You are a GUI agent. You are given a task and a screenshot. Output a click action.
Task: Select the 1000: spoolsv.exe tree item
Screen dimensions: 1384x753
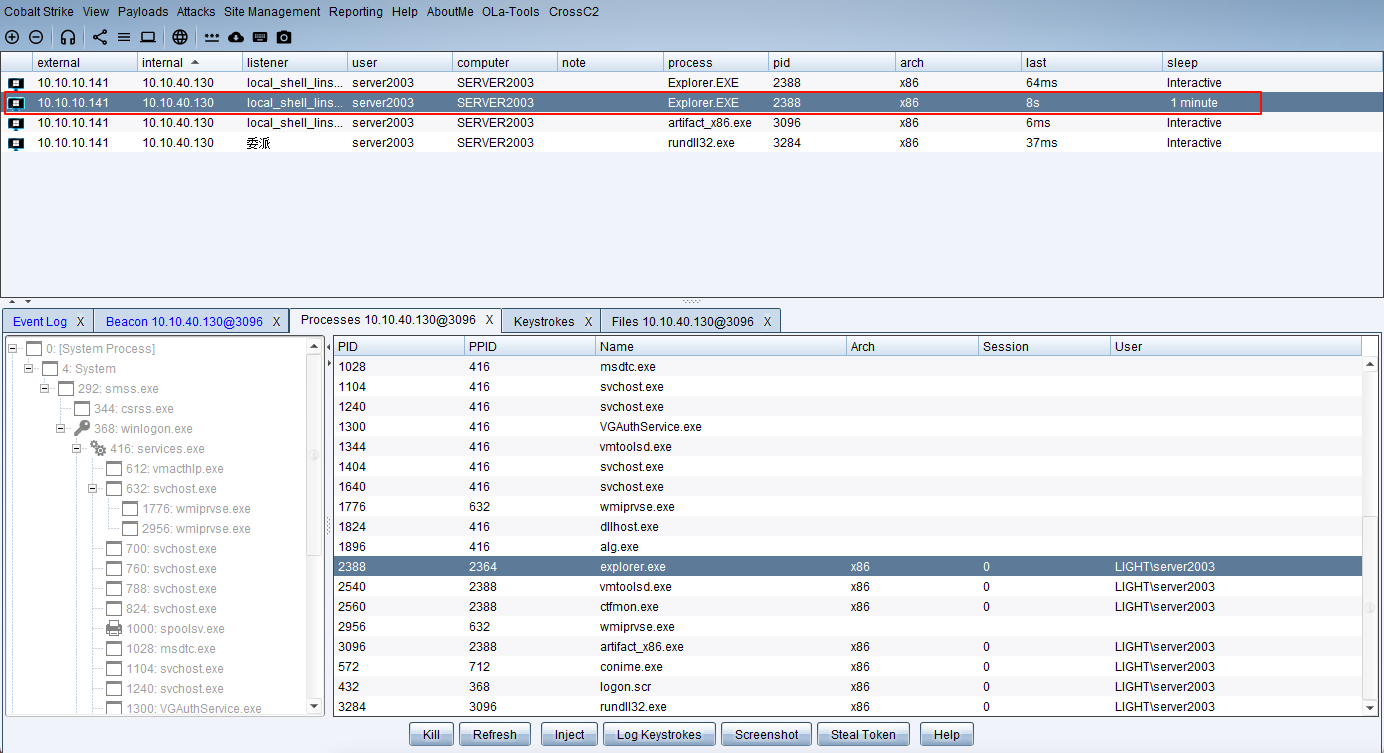point(175,628)
